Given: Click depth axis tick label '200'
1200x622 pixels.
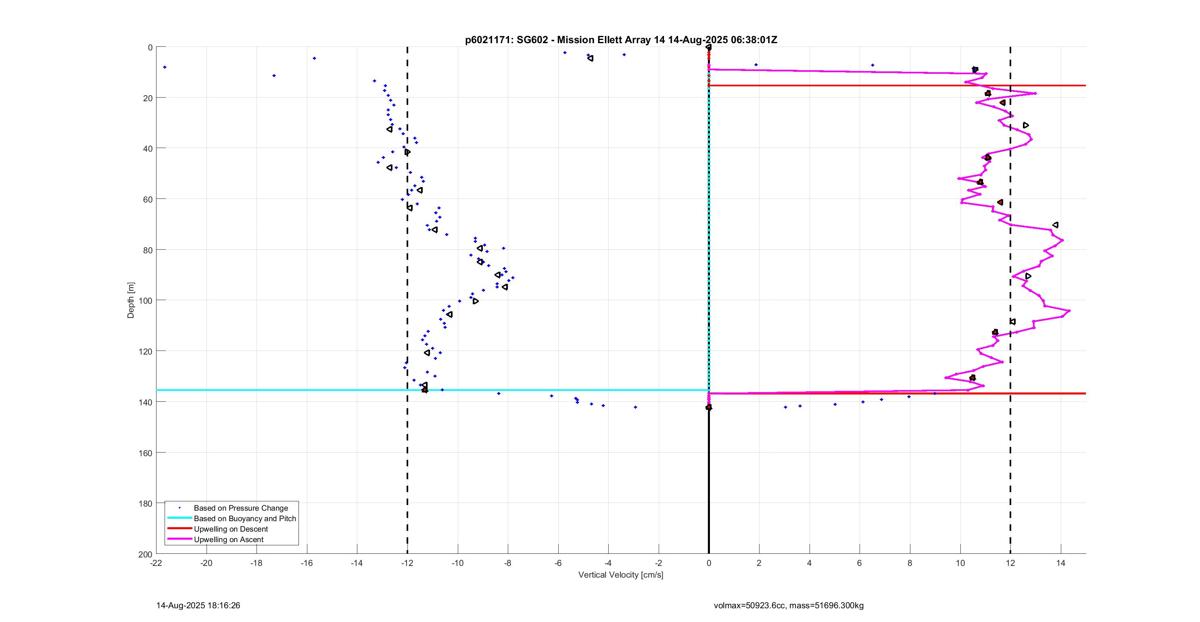Looking at the screenshot, I should tap(145, 554).
